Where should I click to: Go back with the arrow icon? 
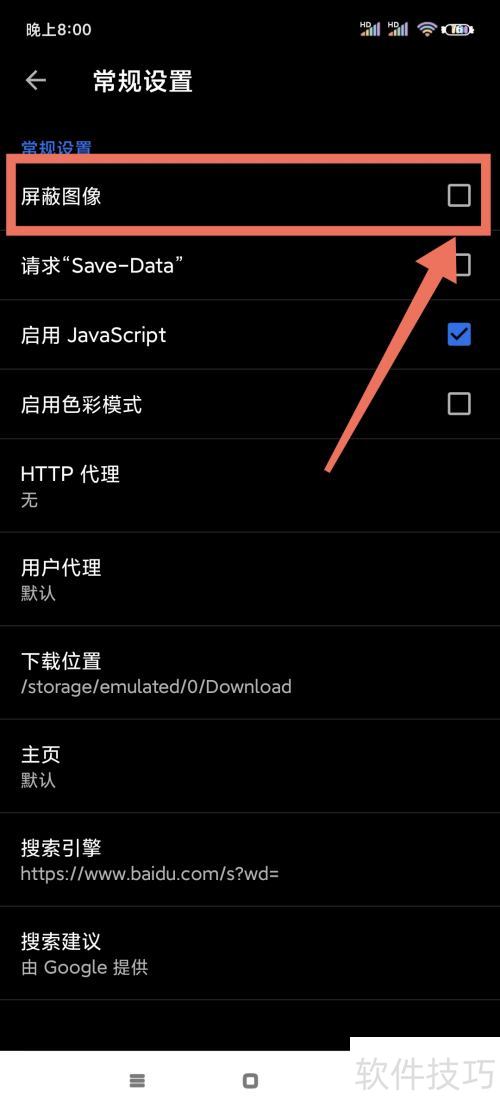(35, 80)
